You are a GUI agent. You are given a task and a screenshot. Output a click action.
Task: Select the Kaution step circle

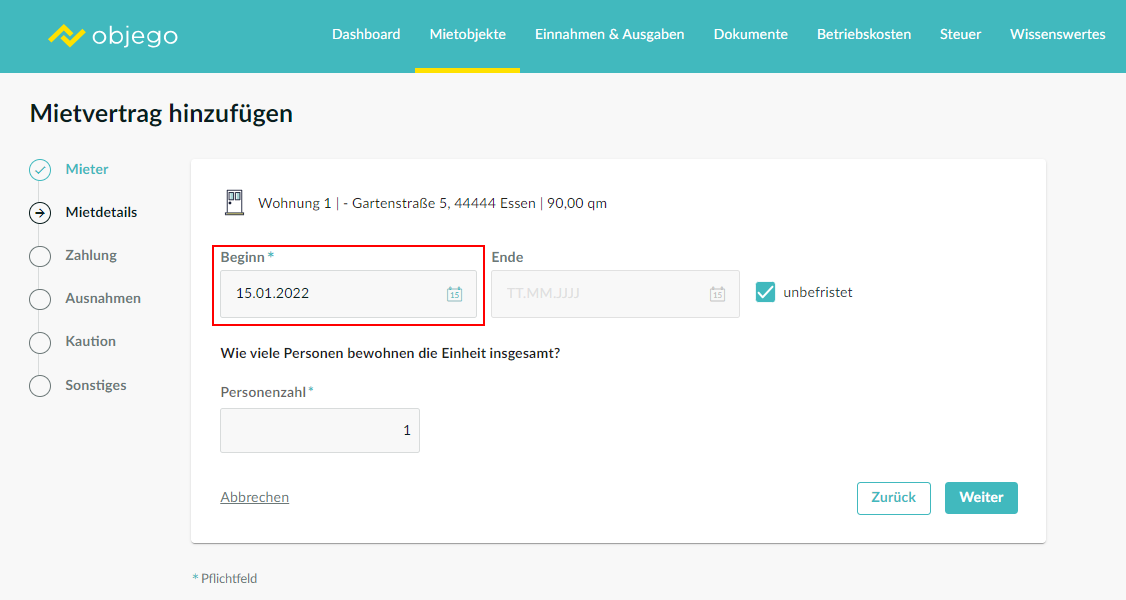(40, 342)
